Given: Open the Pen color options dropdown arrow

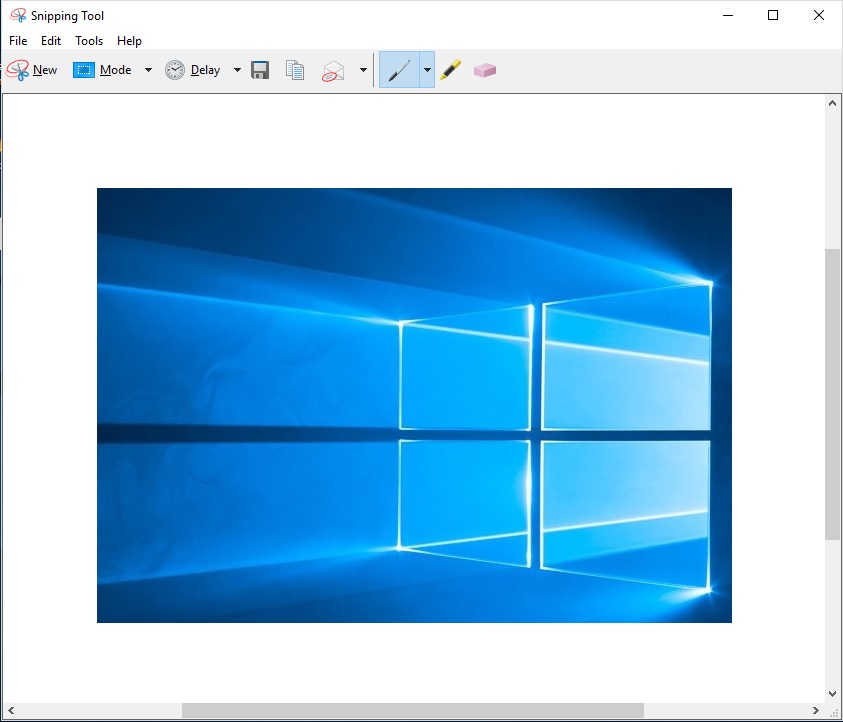Looking at the screenshot, I should 427,70.
